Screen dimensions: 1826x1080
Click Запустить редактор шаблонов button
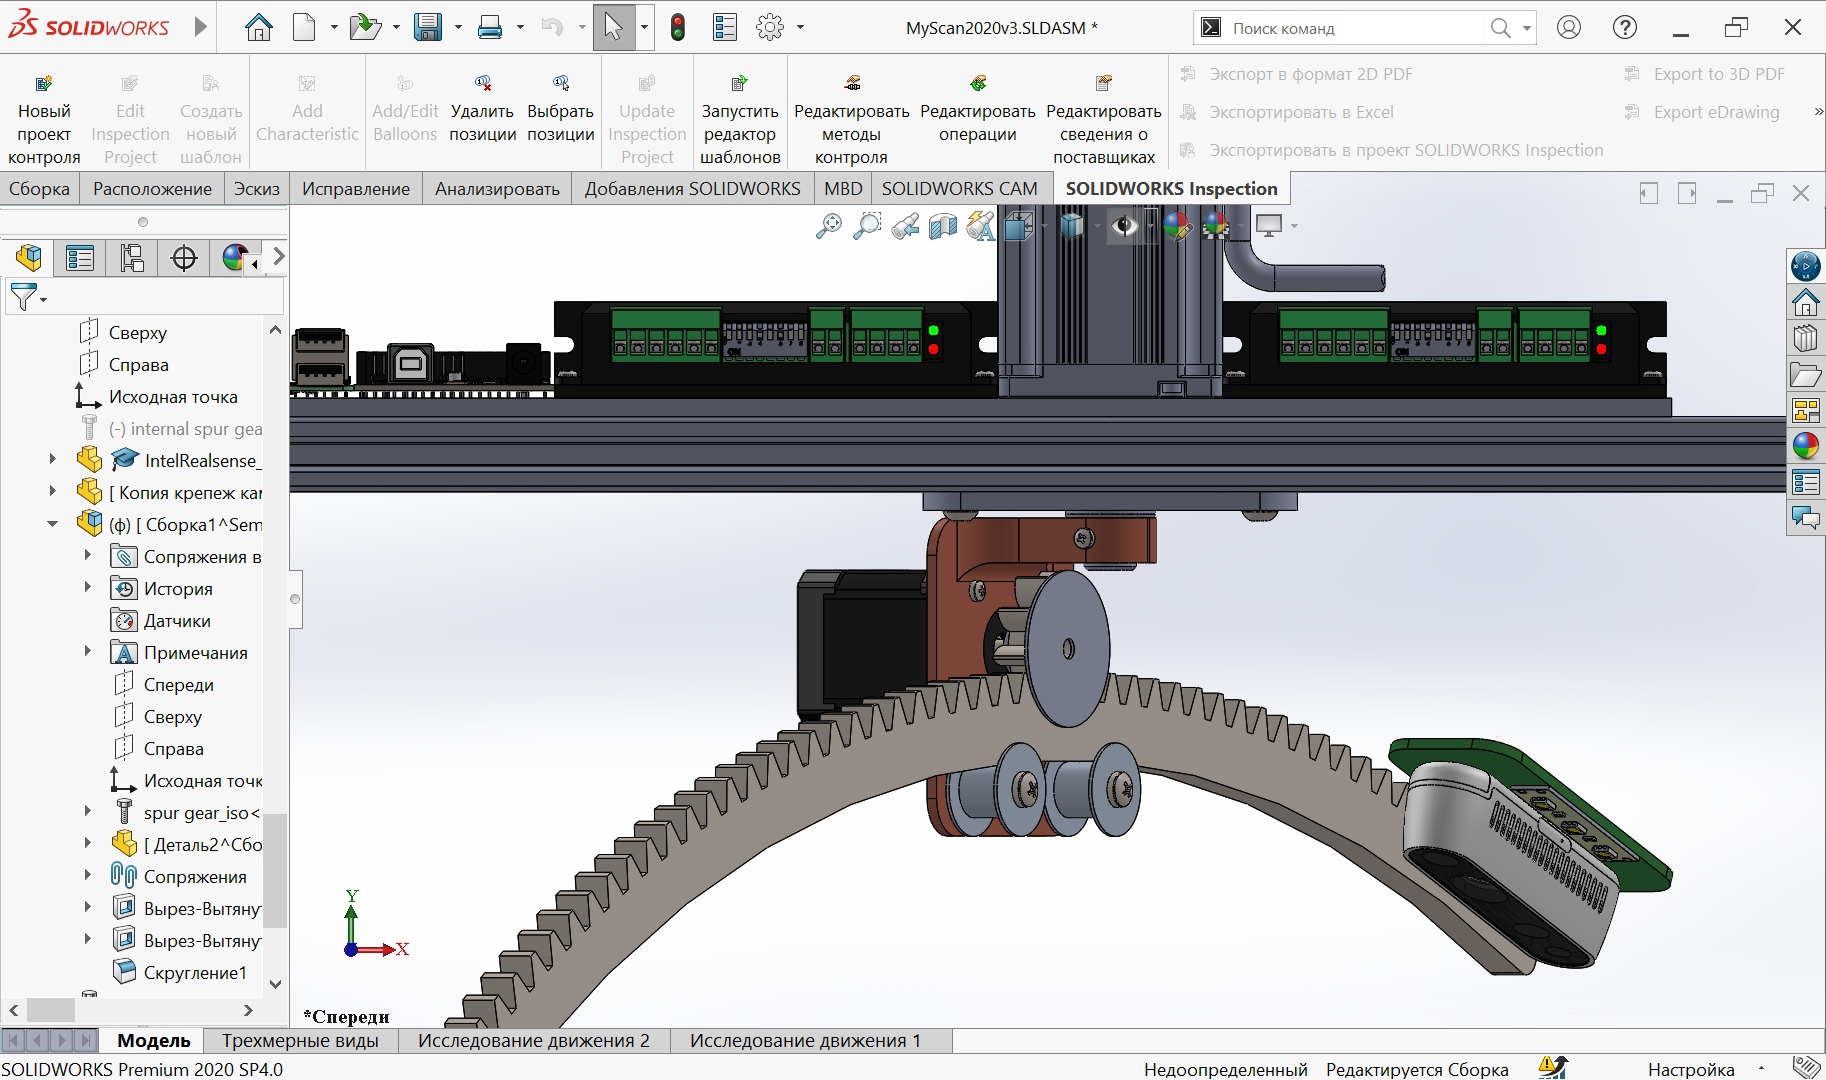(x=739, y=120)
